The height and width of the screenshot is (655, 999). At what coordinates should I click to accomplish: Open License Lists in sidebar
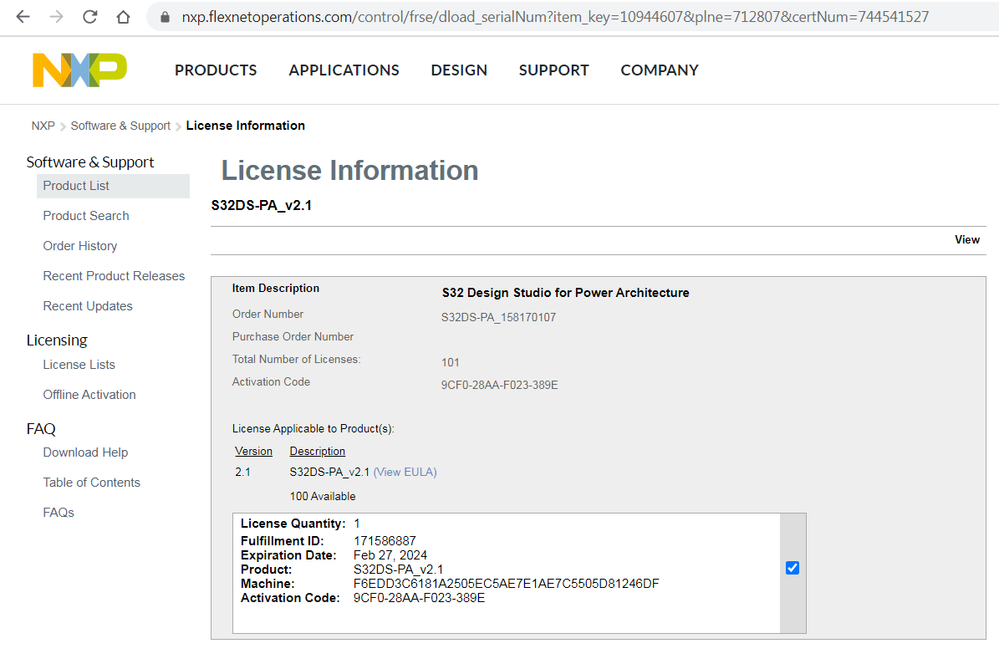tap(79, 365)
